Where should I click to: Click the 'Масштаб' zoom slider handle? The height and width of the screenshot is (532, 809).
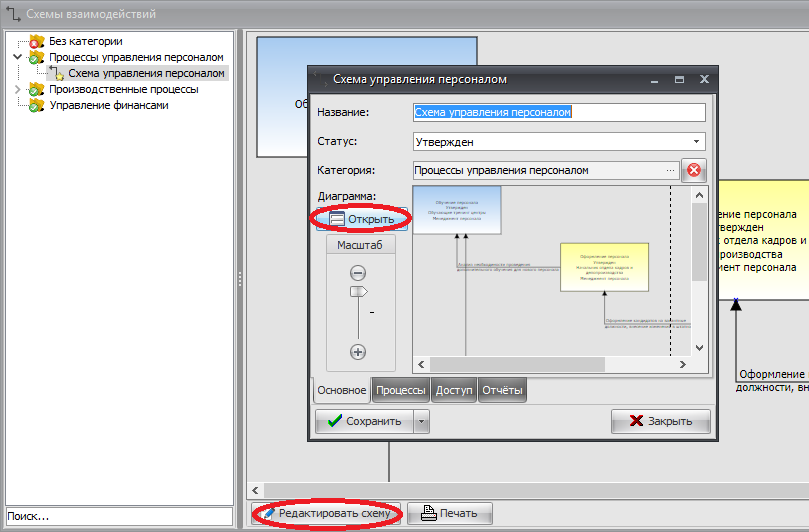click(358, 291)
